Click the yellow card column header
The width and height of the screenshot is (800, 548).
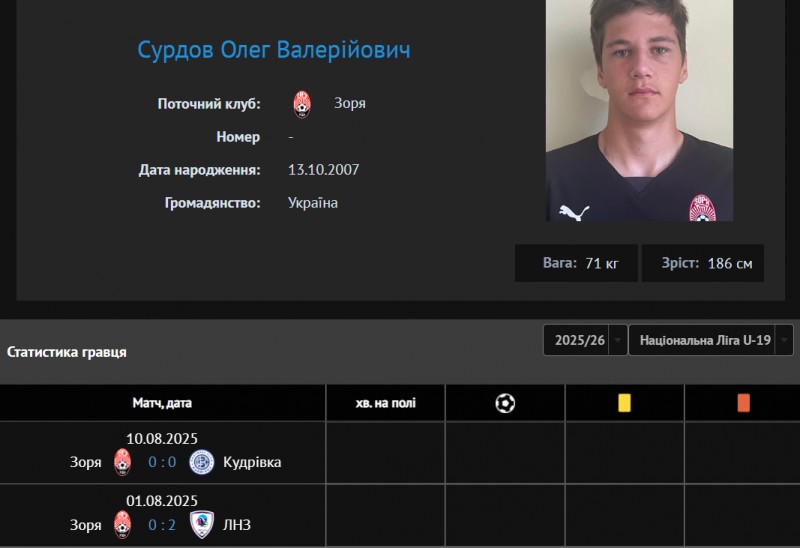(624, 403)
